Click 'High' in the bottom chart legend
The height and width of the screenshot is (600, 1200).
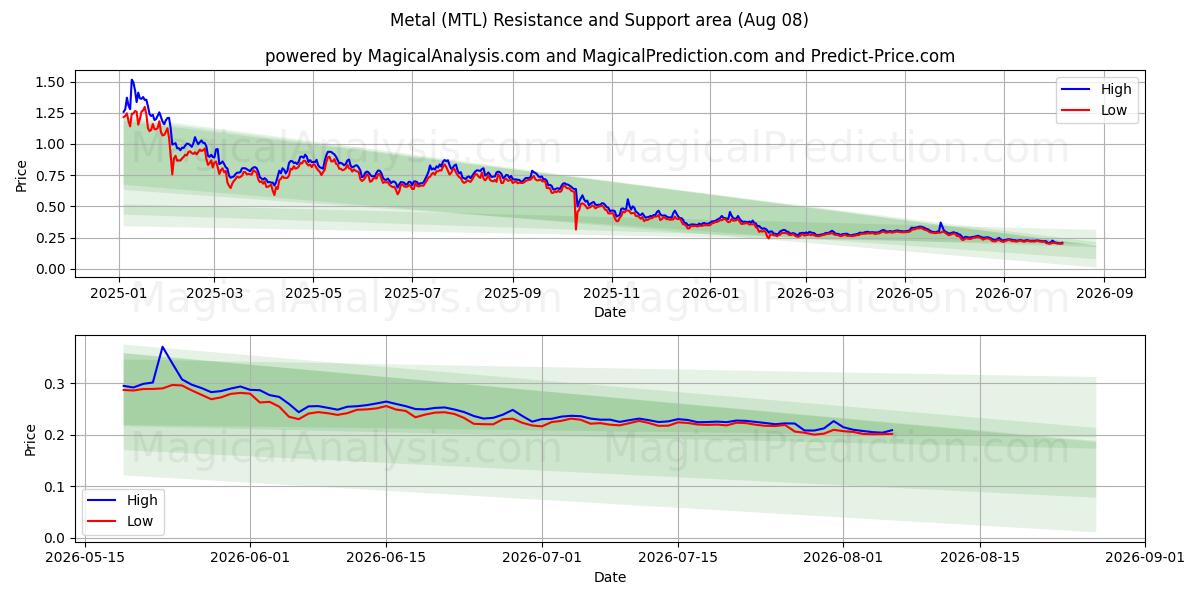[142, 500]
